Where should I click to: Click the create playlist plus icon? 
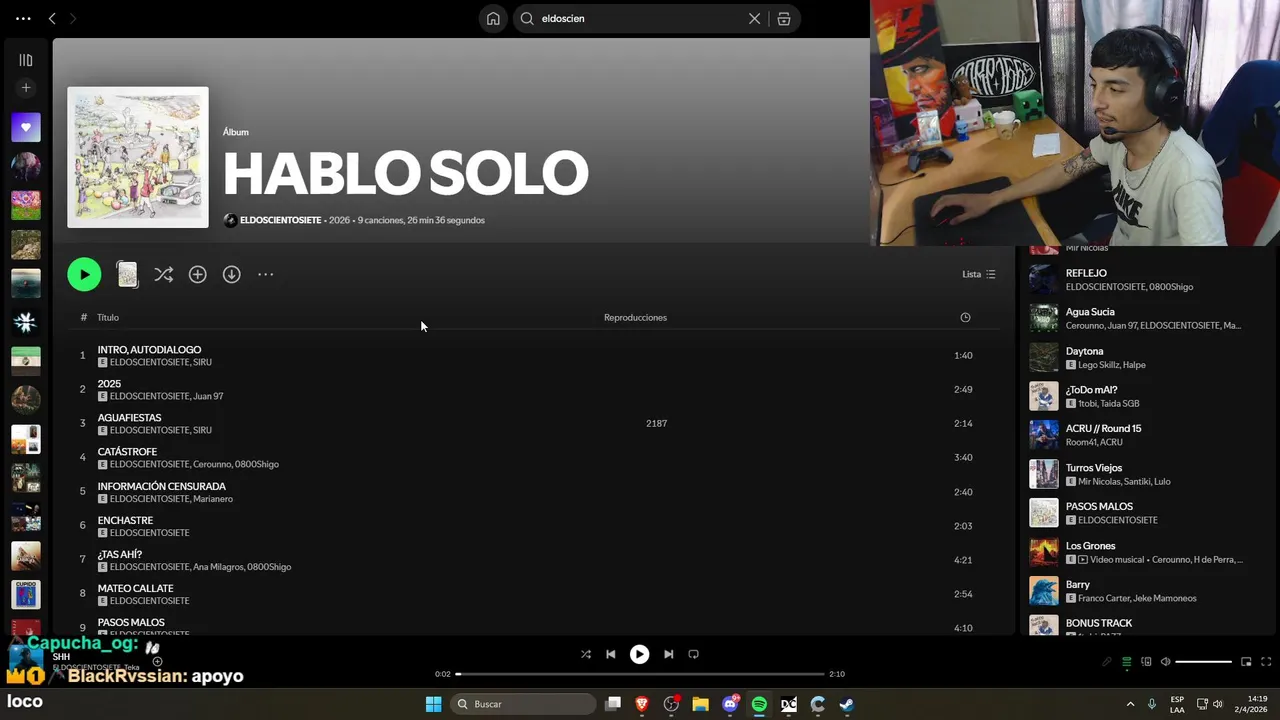[x=26, y=88]
